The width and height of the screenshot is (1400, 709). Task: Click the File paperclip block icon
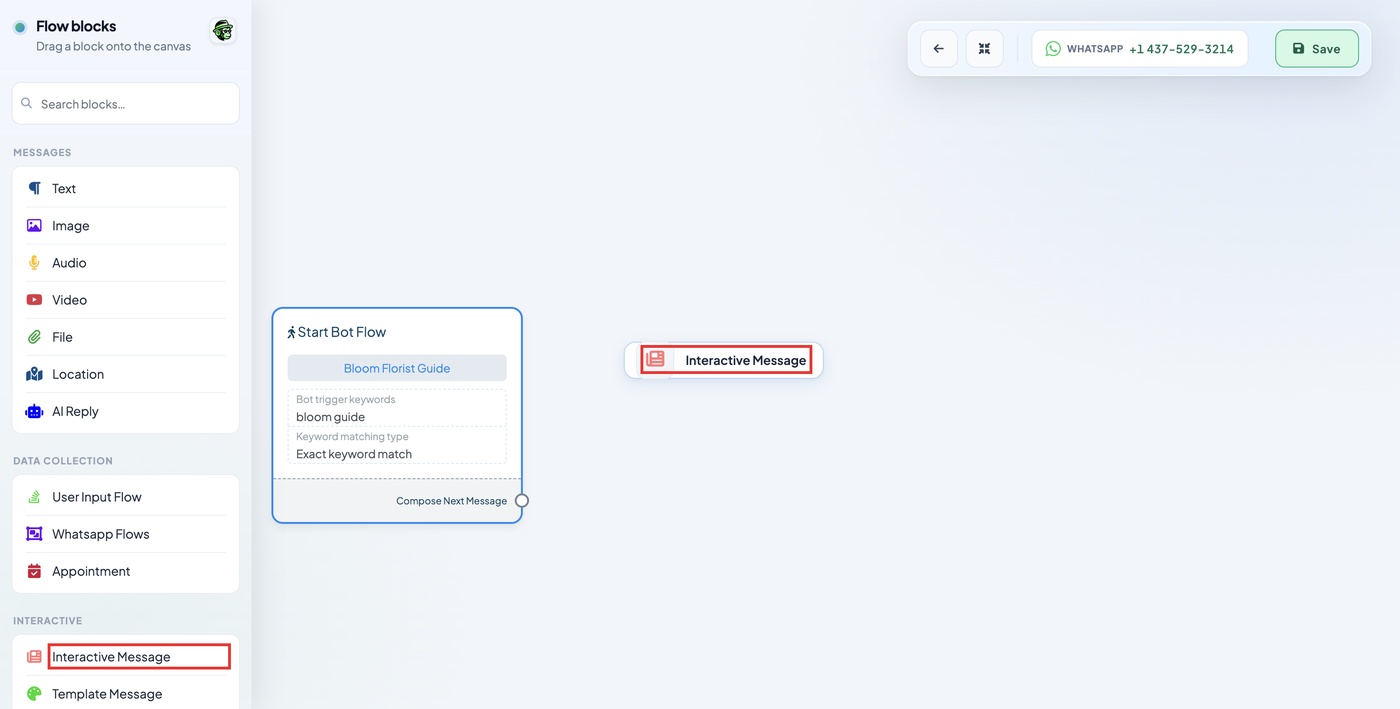tap(34, 337)
